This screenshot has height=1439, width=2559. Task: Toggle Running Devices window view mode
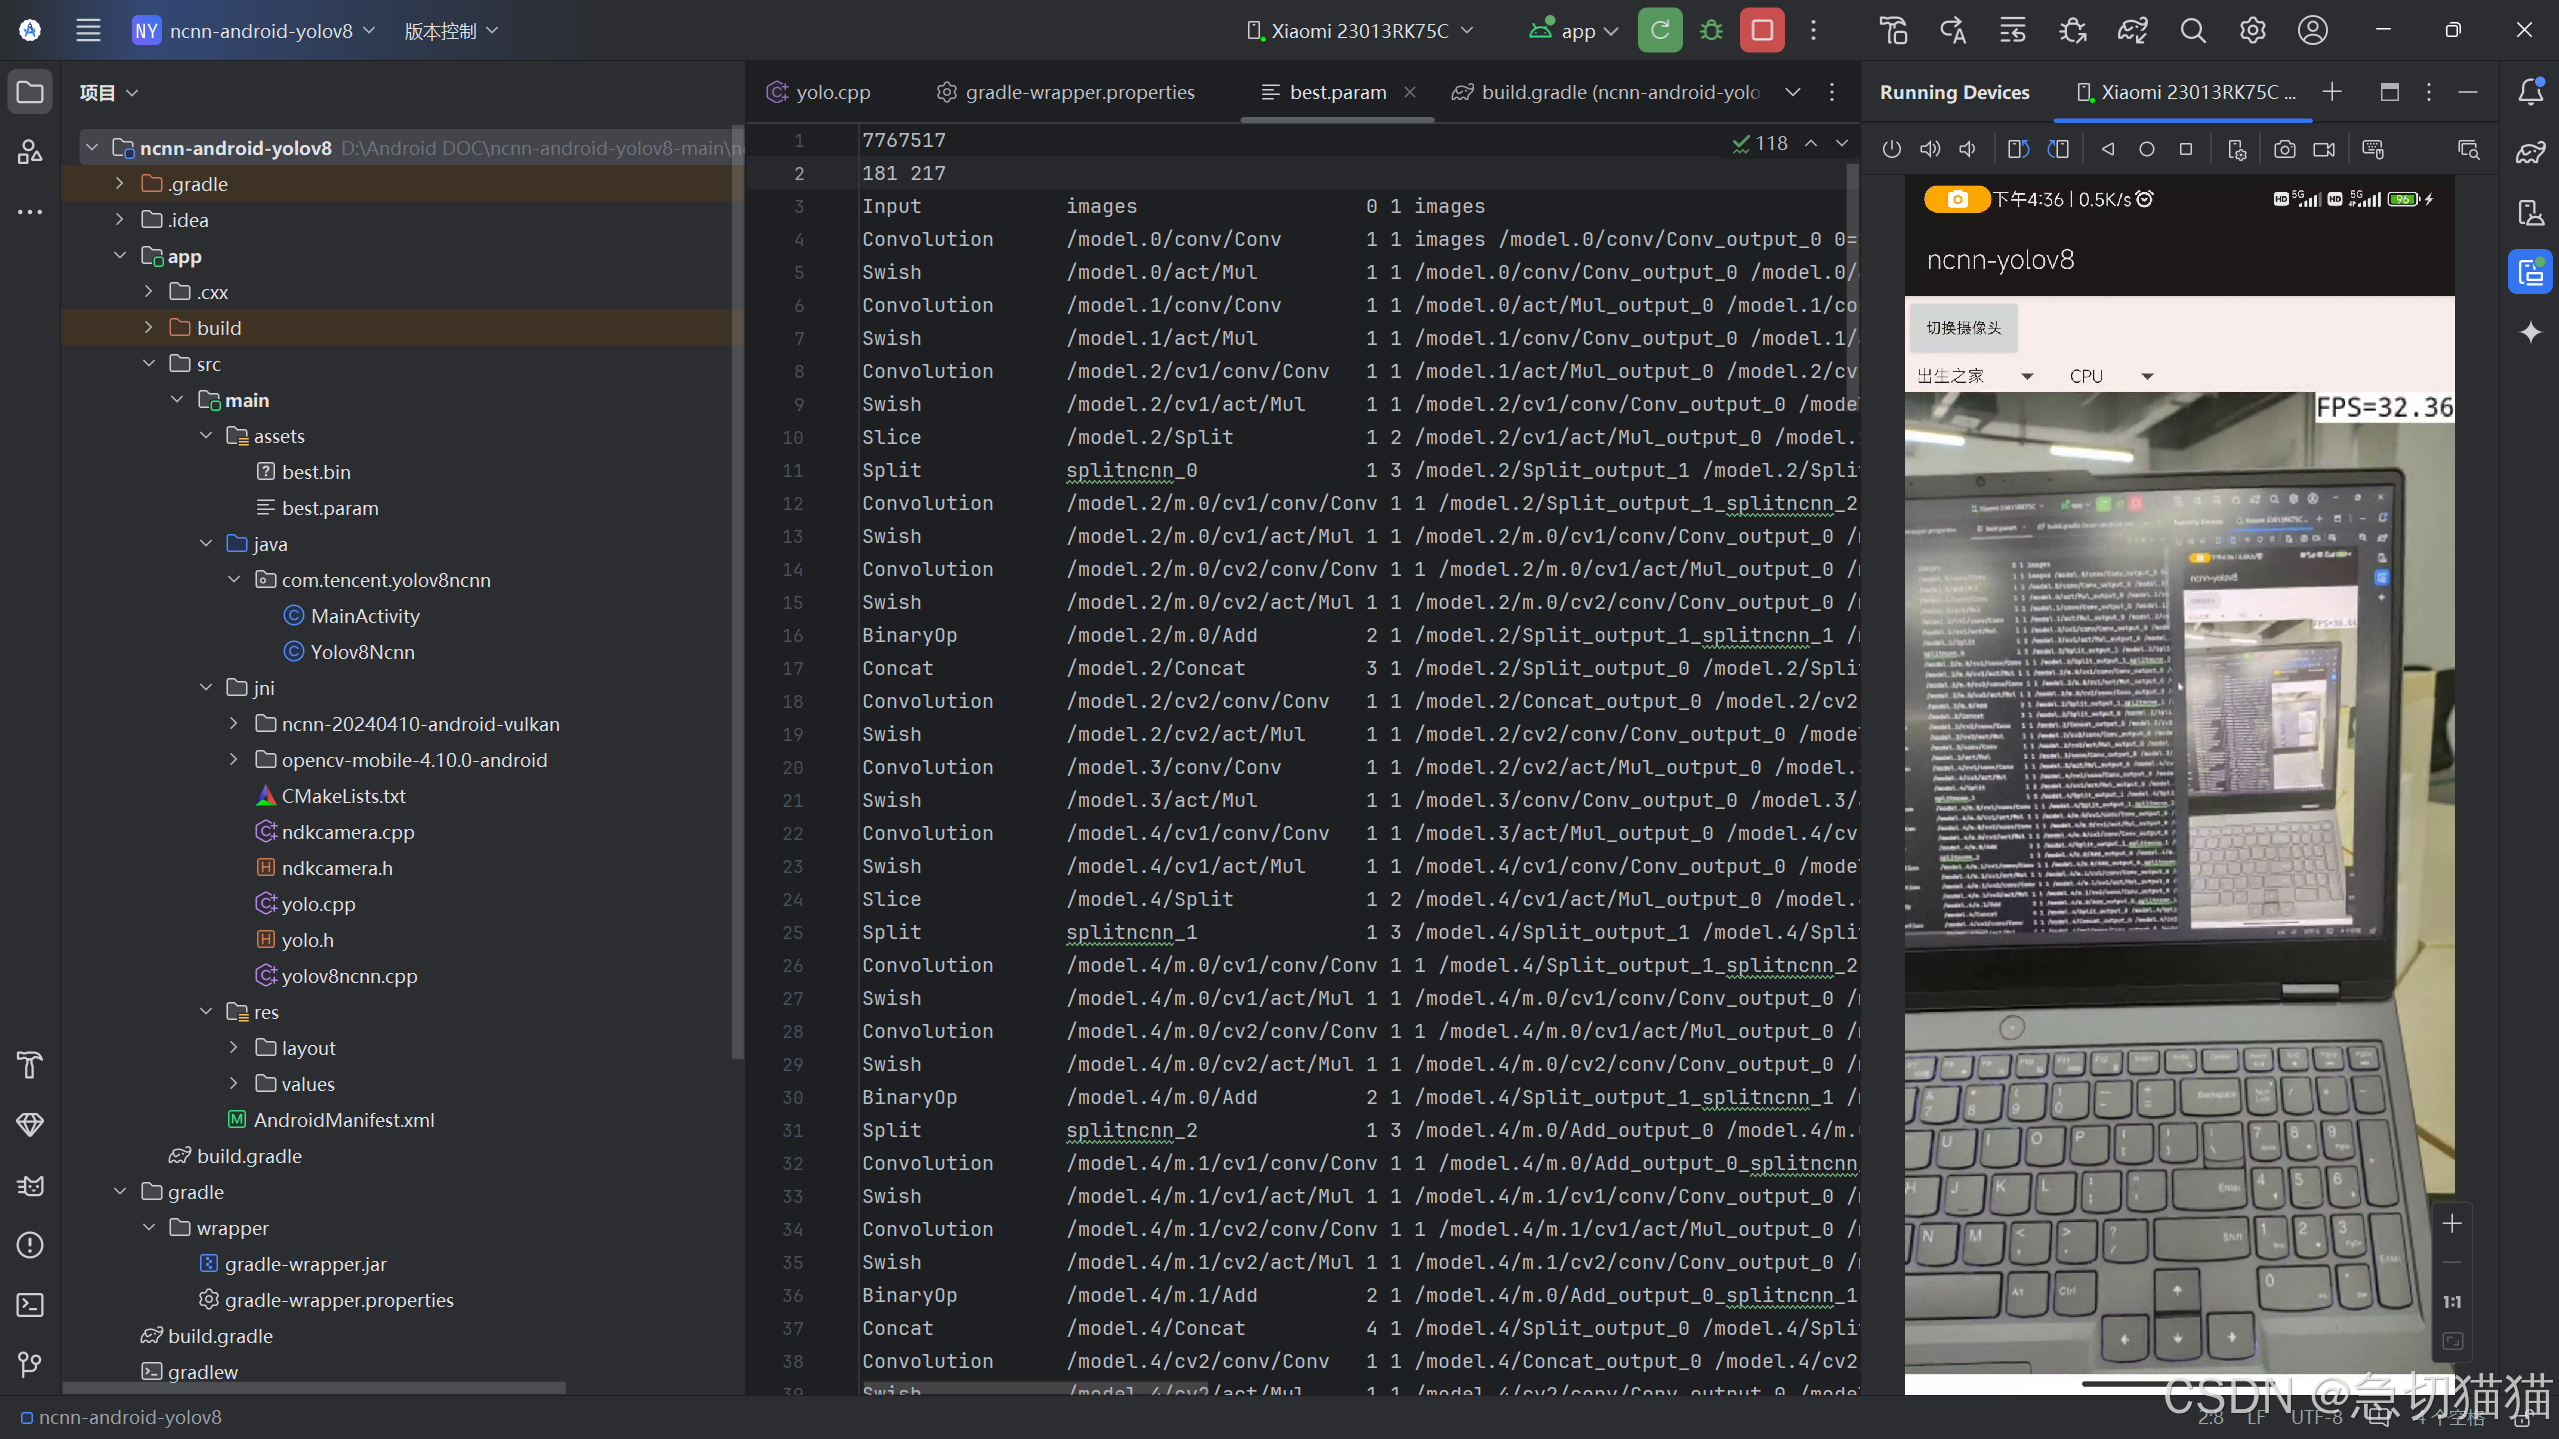pyautogui.click(x=2389, y=92)
